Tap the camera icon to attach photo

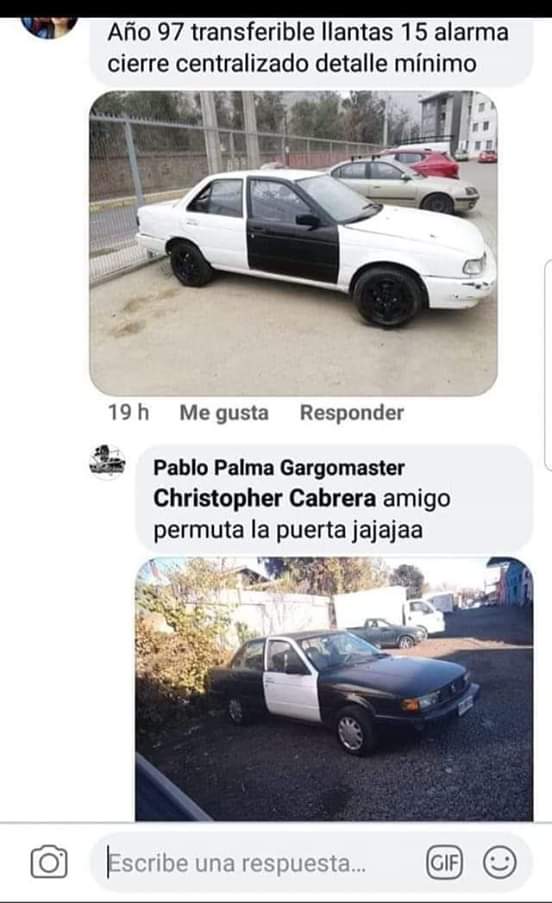pyautogui.click(x=49, y=862)
